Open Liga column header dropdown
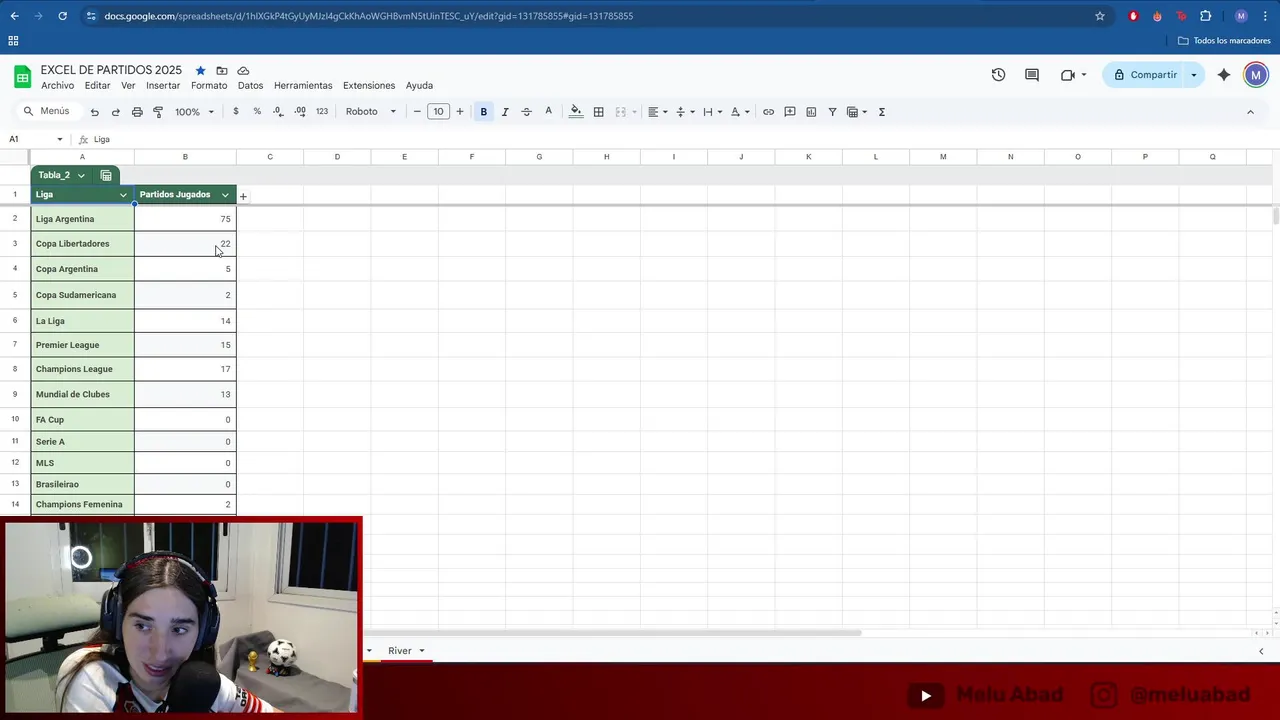The height and width of the screenshot is (720, 1280). (123, 195)
